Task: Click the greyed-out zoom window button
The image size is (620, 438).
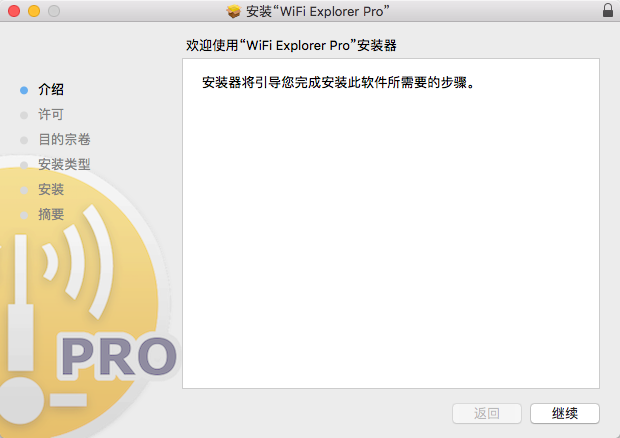Action: coord(54,11)
